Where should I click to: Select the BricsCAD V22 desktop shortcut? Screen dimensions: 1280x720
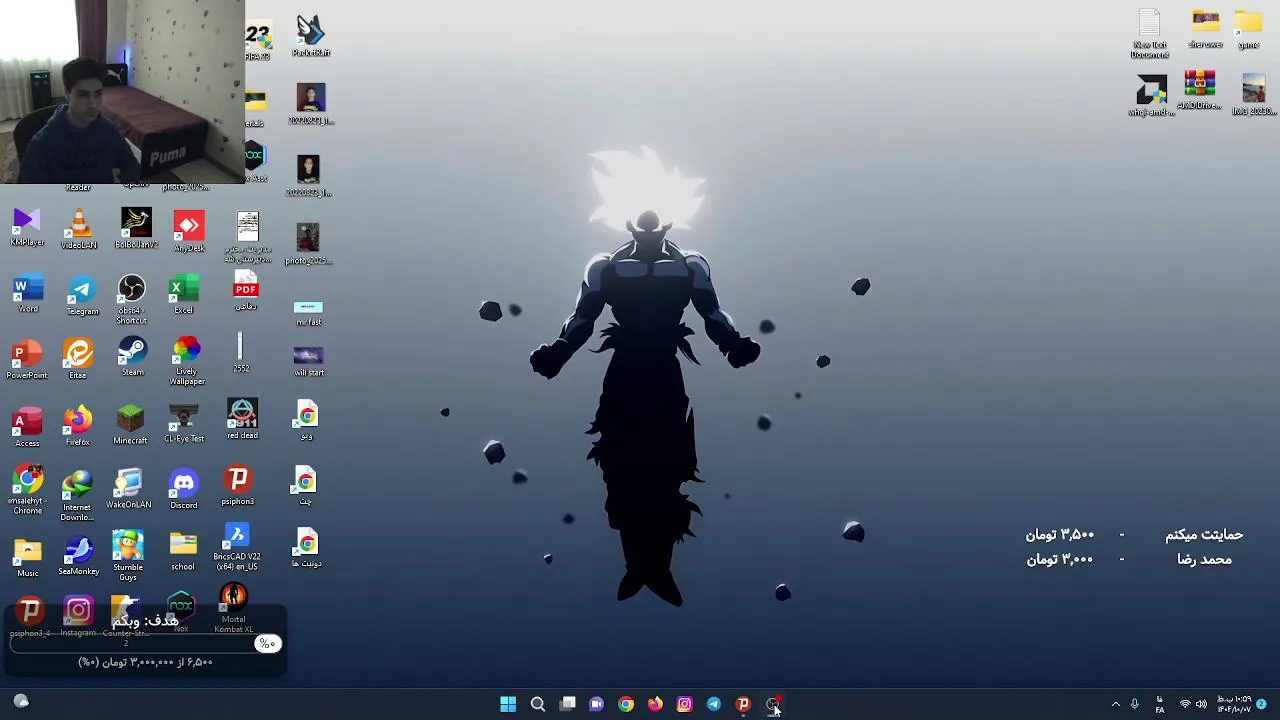pyautogui.click(x=237, y=548)
